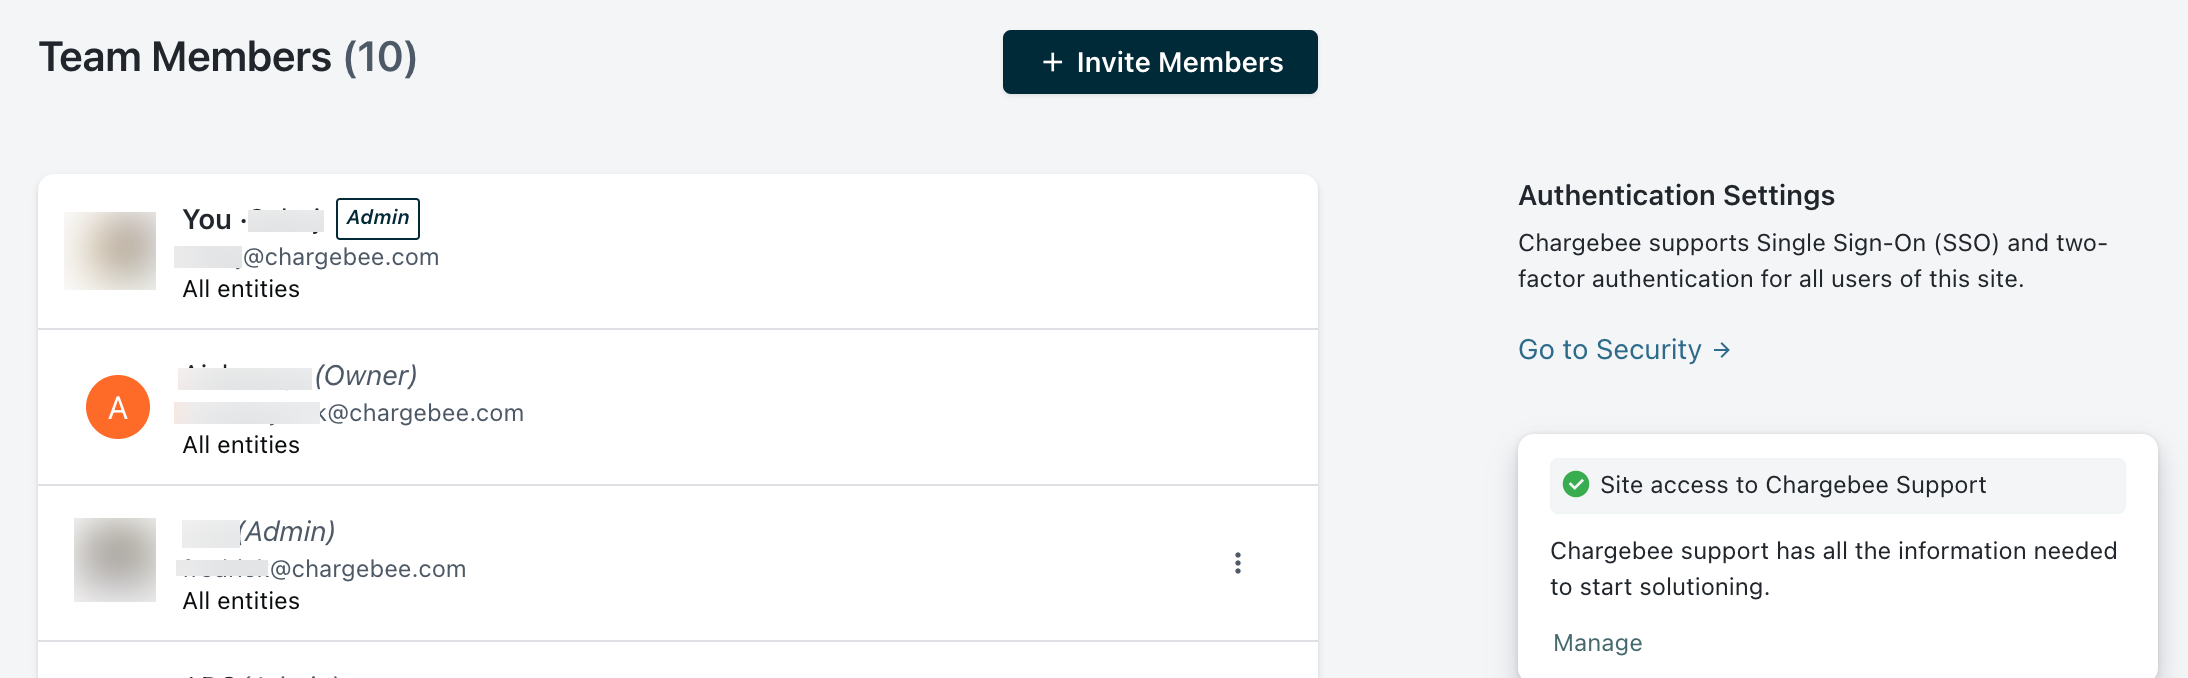This screenshot has height=678, width=2188.
Task: Click the (Owner) label in the second row
Action: click(x=366, y=376)
